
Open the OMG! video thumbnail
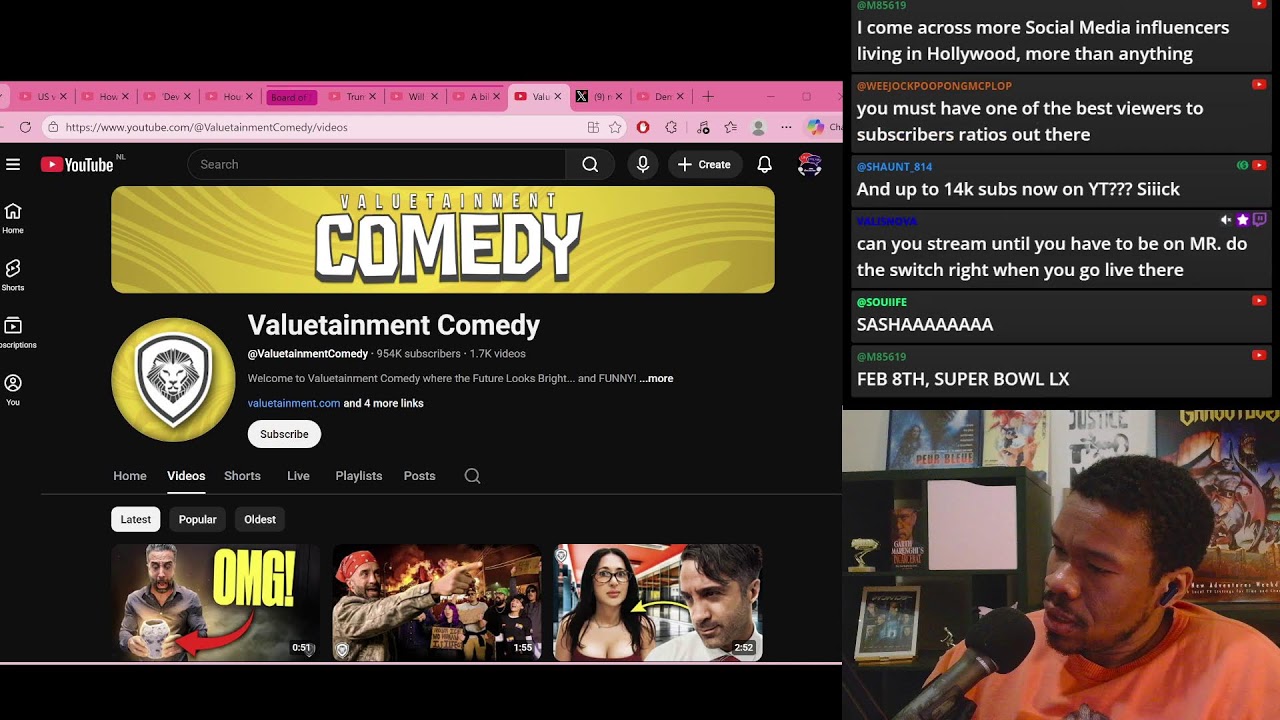[215, 602]
